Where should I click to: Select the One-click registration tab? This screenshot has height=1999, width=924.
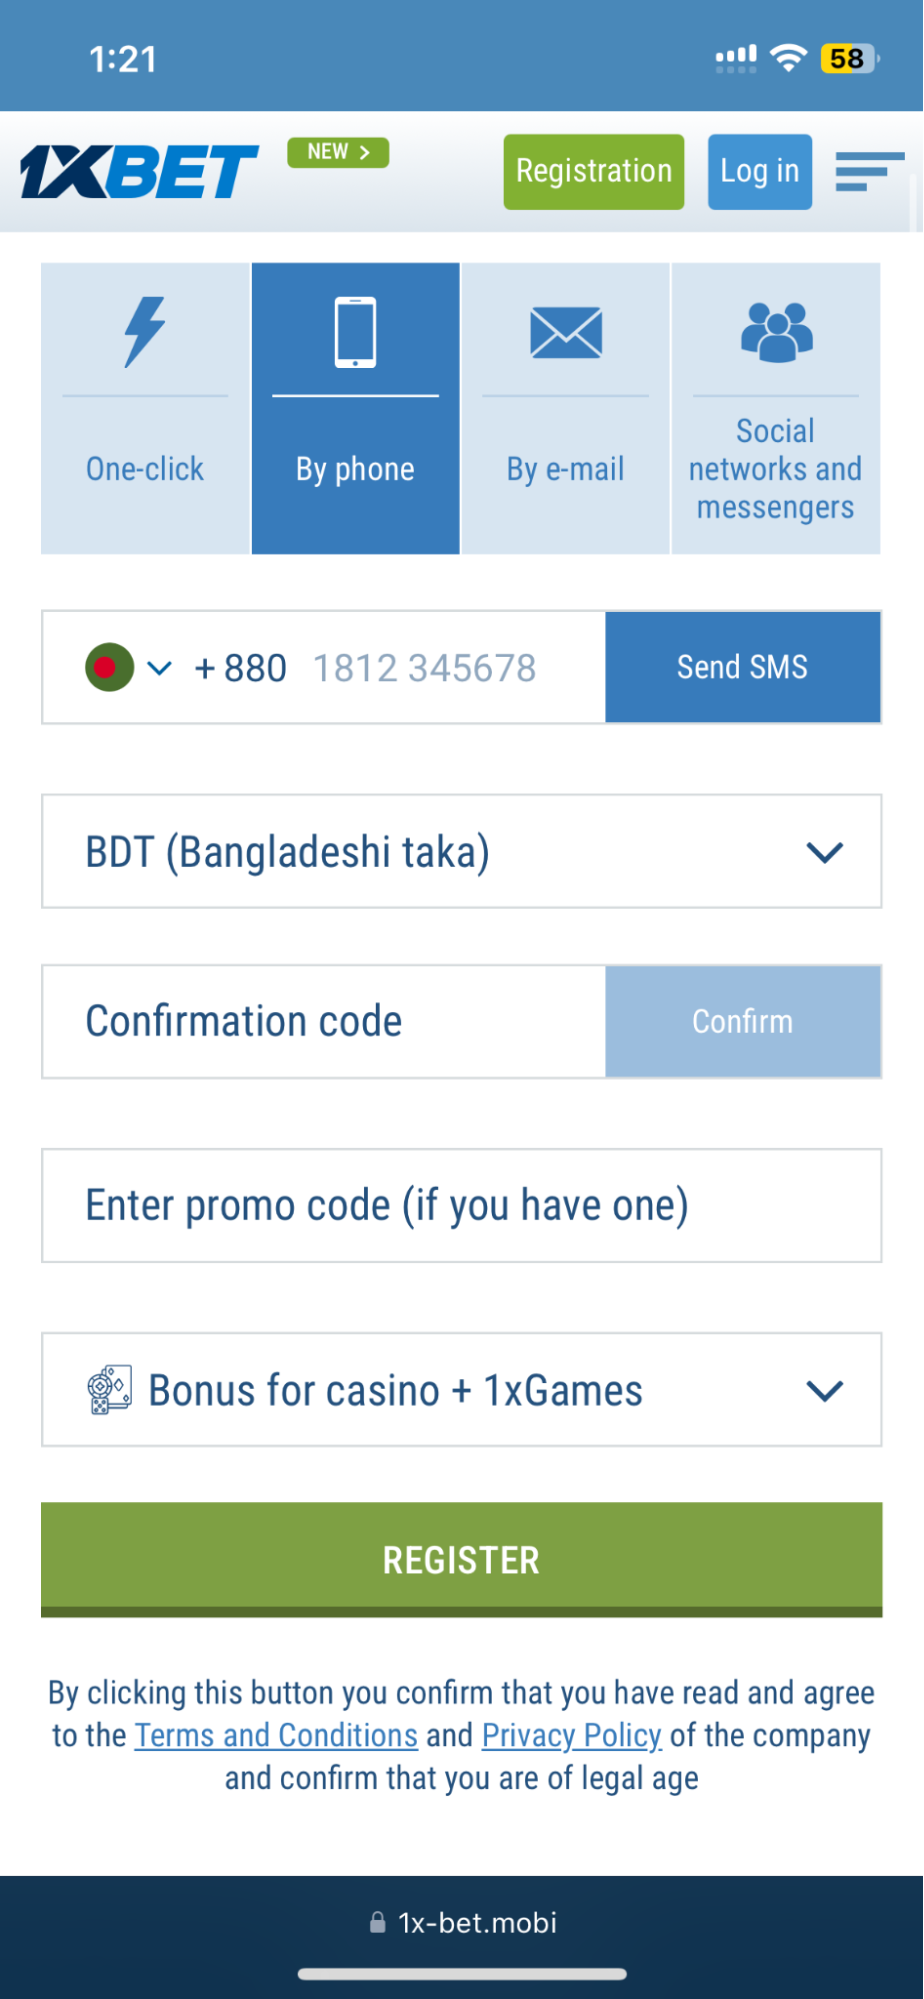click(x=145, y=469)
